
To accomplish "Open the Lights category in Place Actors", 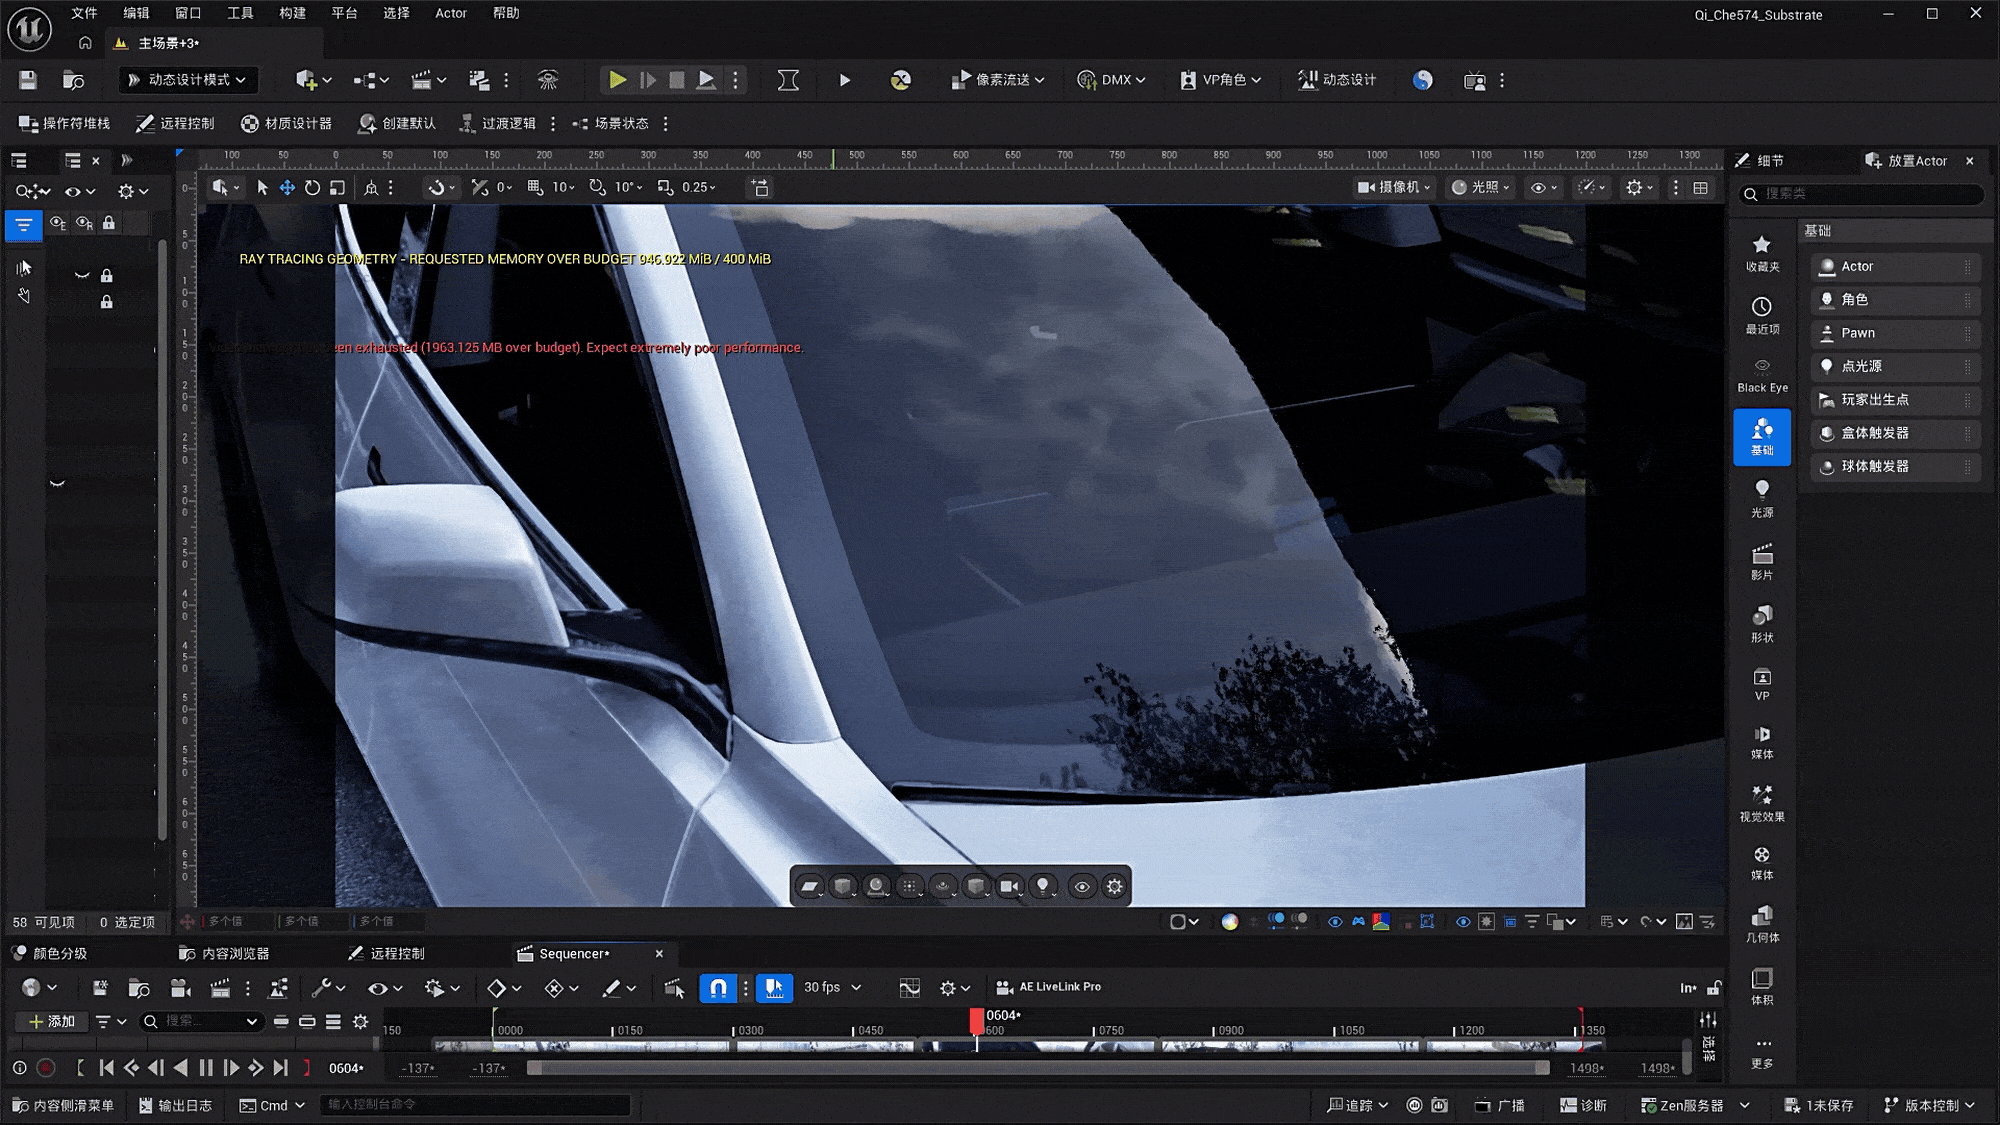I will (x=1761, y=497).
